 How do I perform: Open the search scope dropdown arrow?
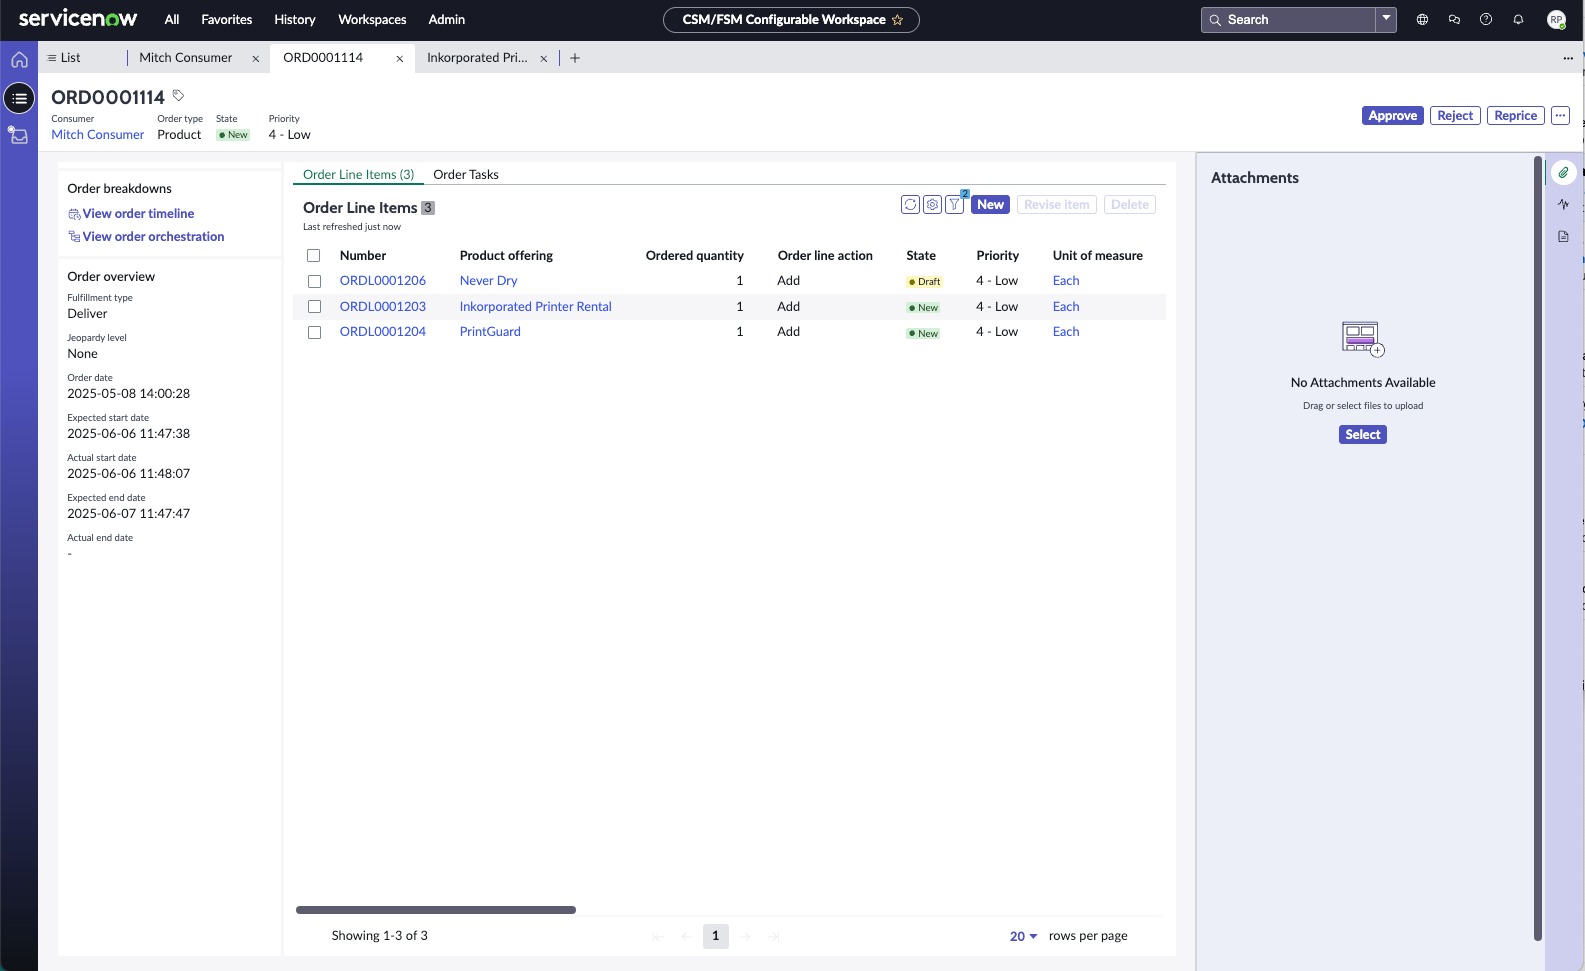pyautogui.click(x=1386, y=19)
